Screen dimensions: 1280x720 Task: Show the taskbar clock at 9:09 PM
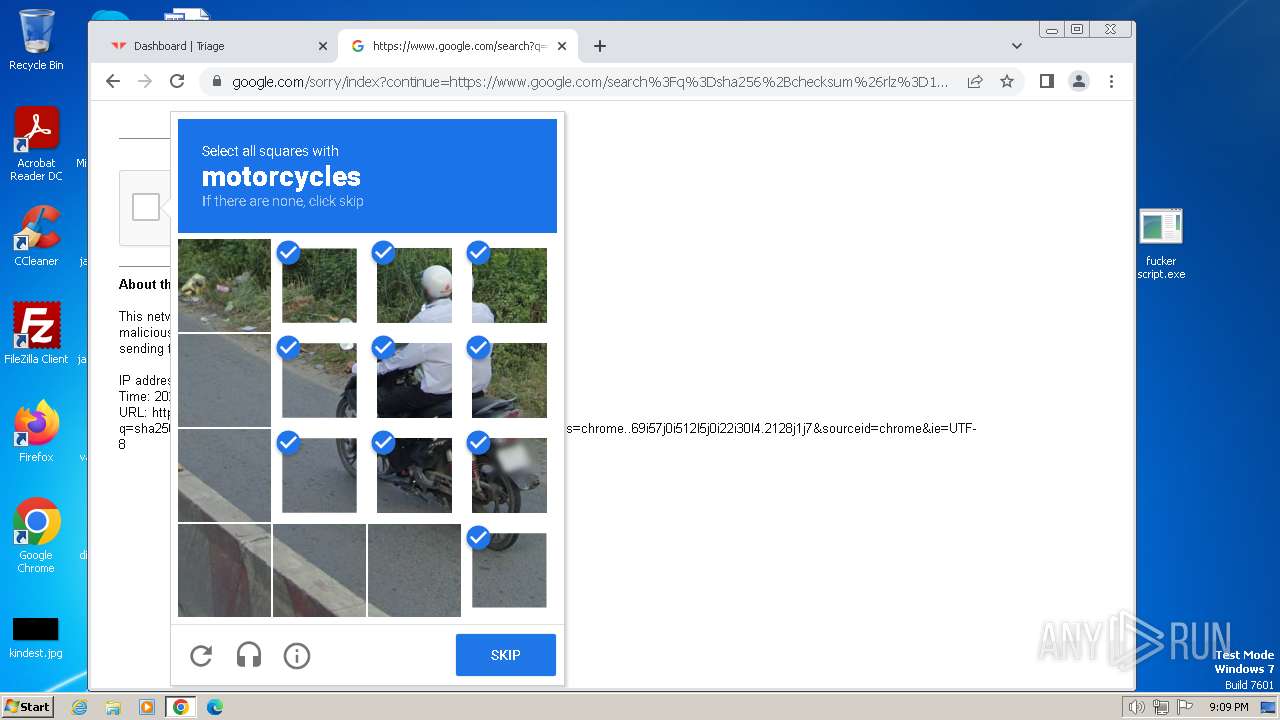coord(1228,707)
